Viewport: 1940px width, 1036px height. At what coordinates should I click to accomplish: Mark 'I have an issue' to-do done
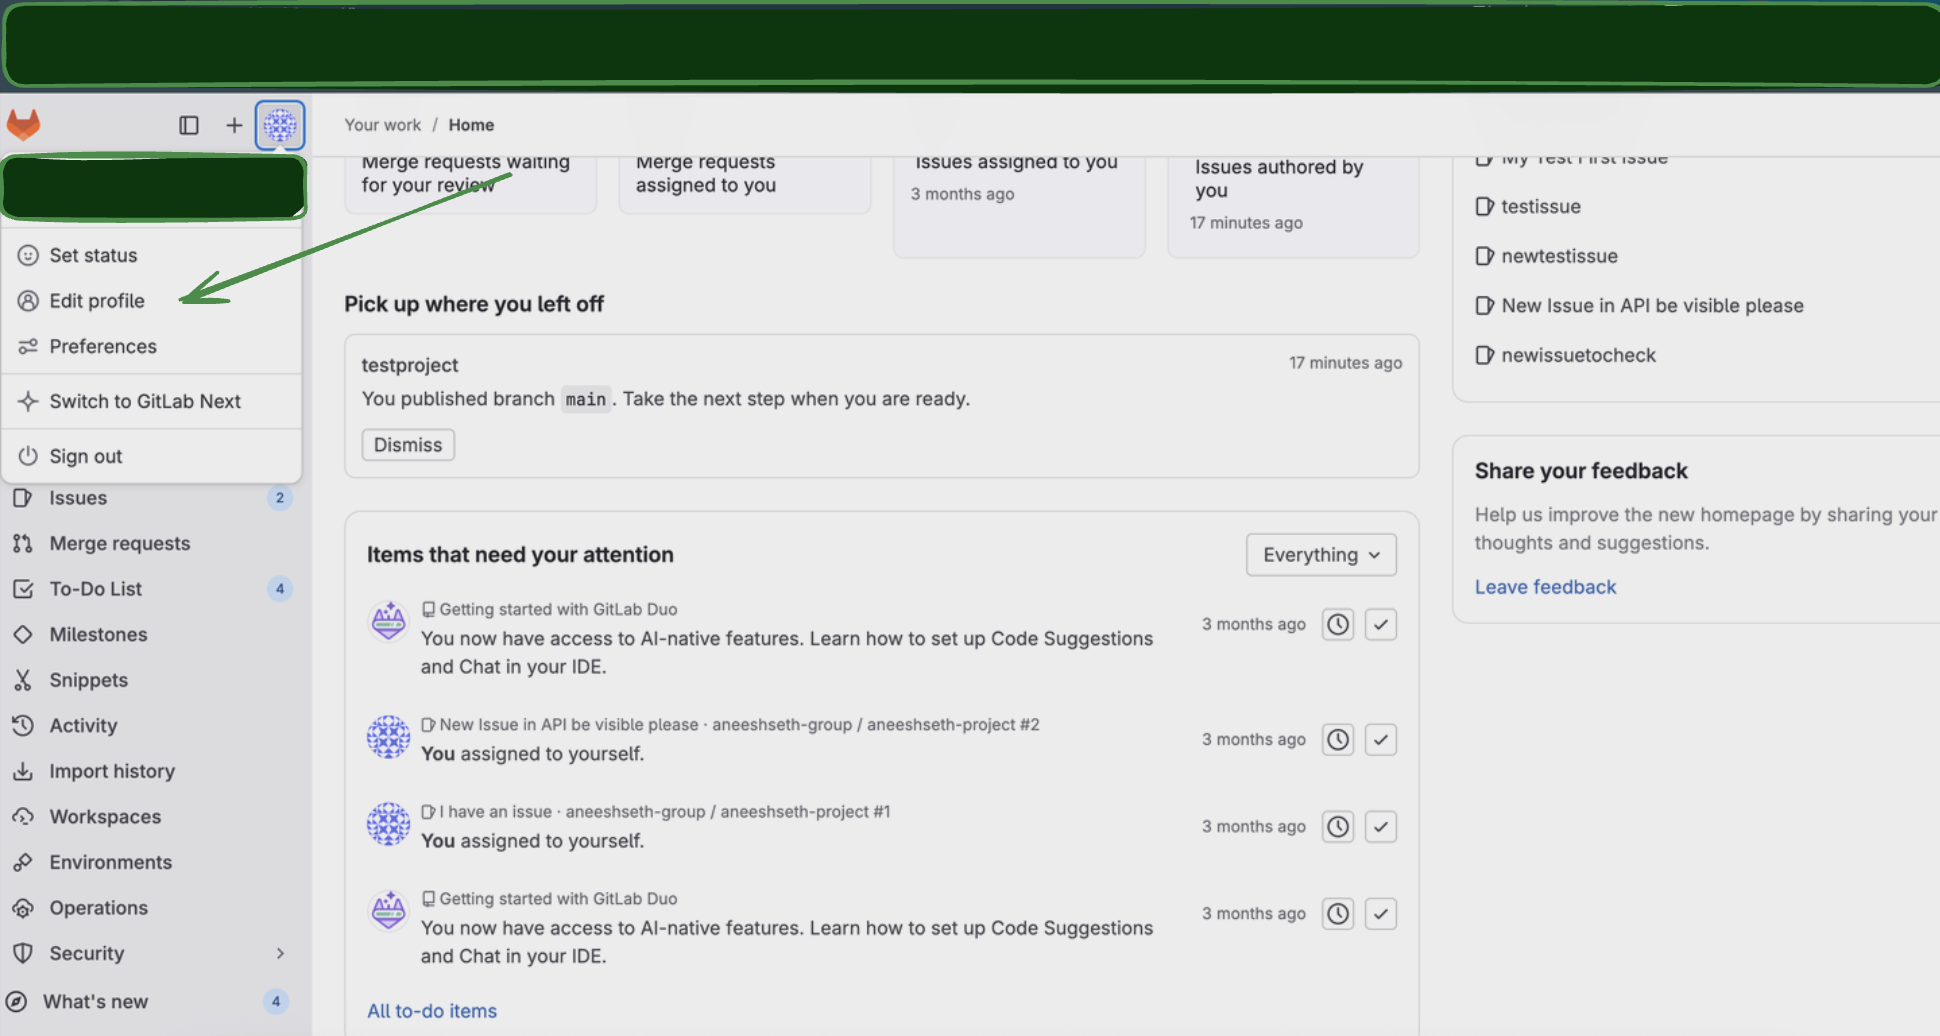[x=1381, y=827]
